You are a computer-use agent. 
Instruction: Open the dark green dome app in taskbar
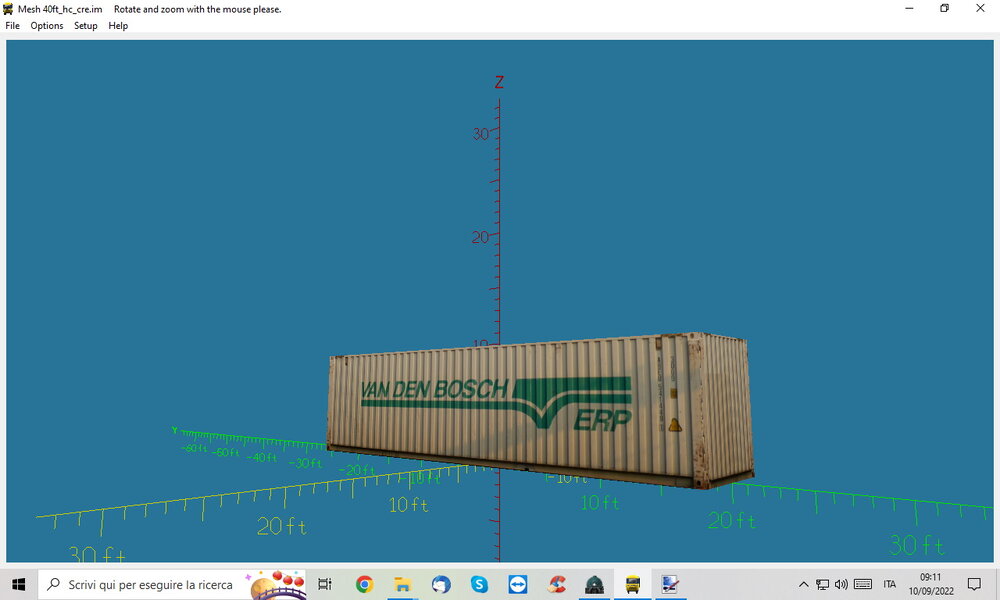point(594,584)
